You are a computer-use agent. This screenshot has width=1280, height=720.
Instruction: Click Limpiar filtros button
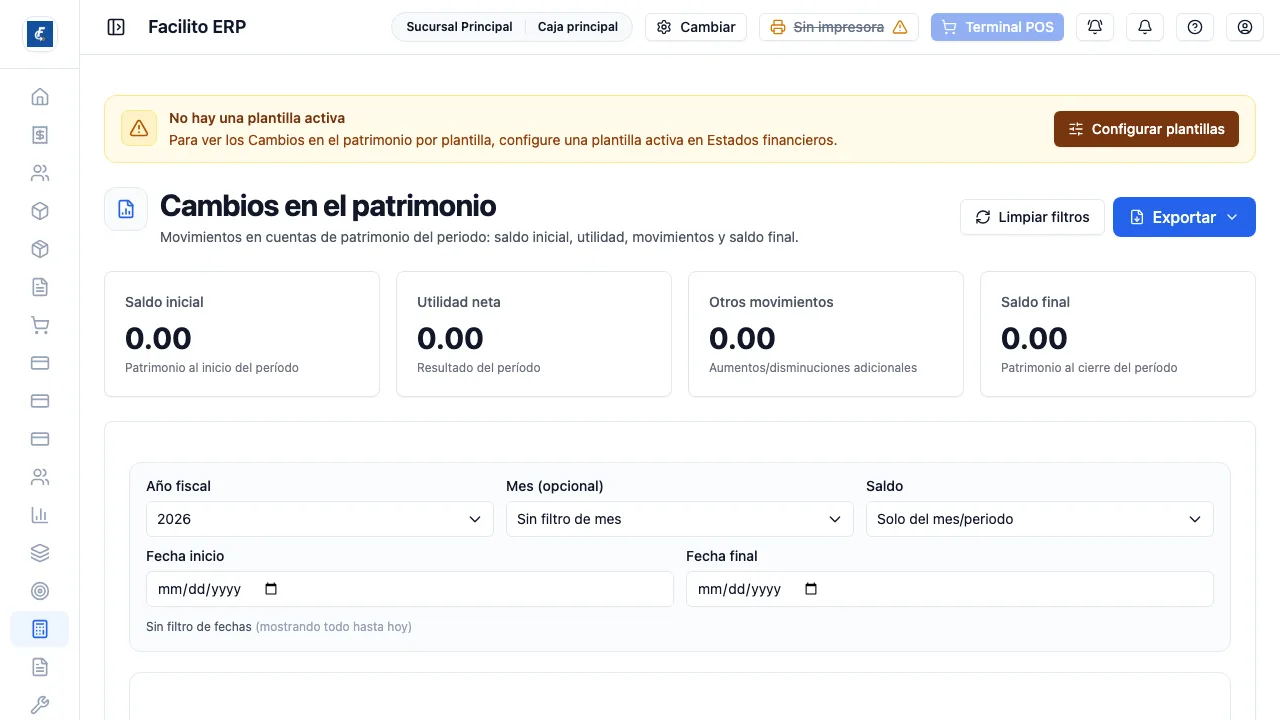(x=1032, y=217)
